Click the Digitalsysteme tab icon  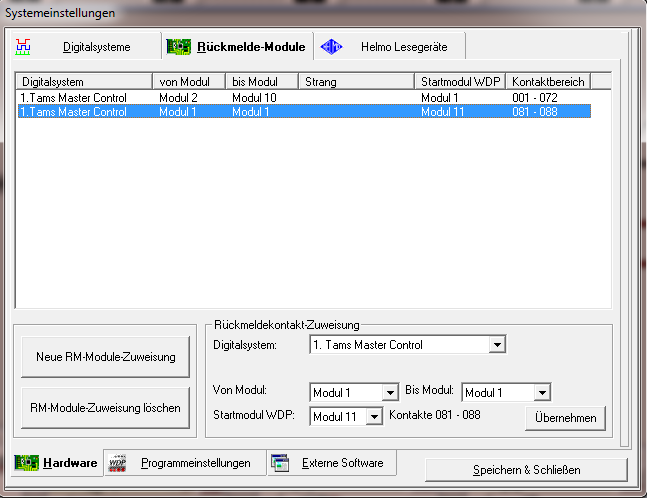pos(23,47)
